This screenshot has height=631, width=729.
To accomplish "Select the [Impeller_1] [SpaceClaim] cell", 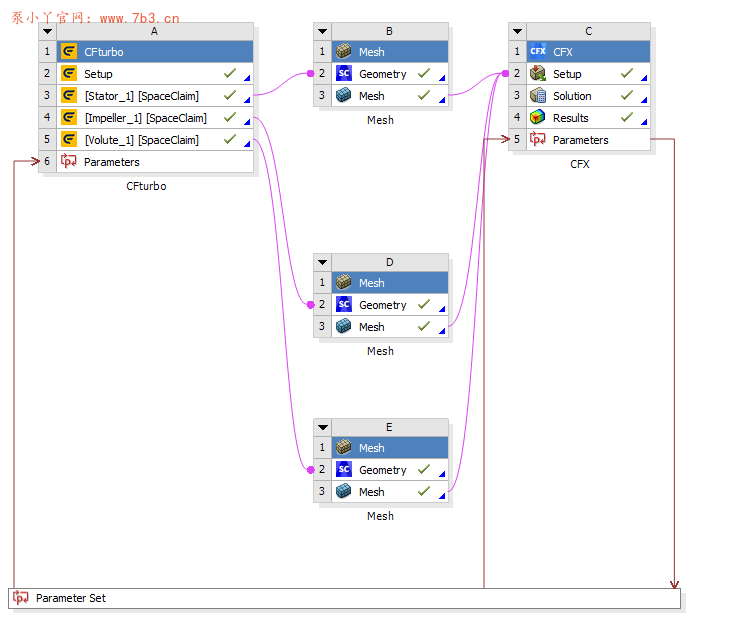I will 155,117.
